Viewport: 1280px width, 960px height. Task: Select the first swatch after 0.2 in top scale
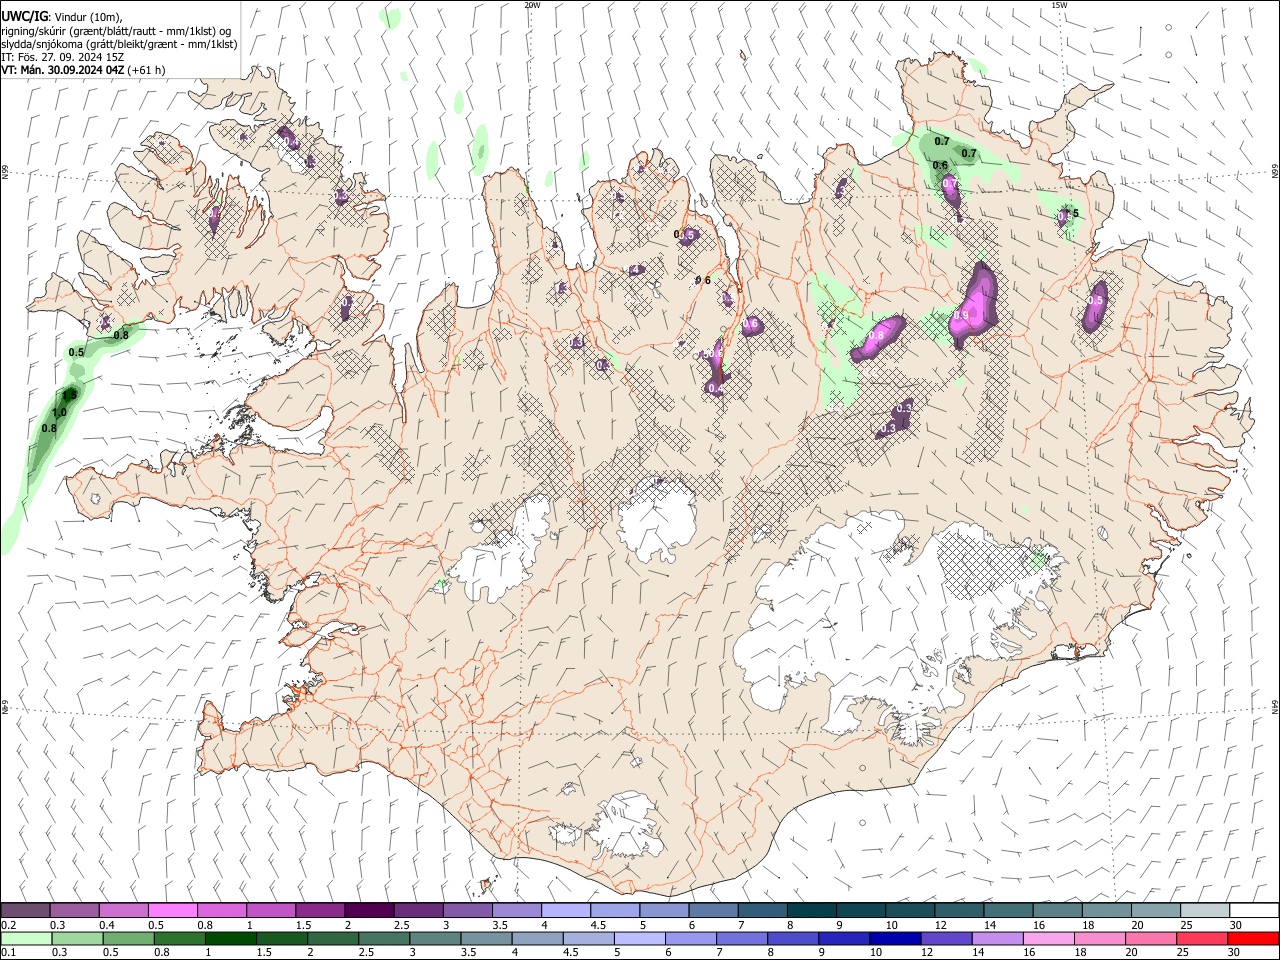[26, 910]
